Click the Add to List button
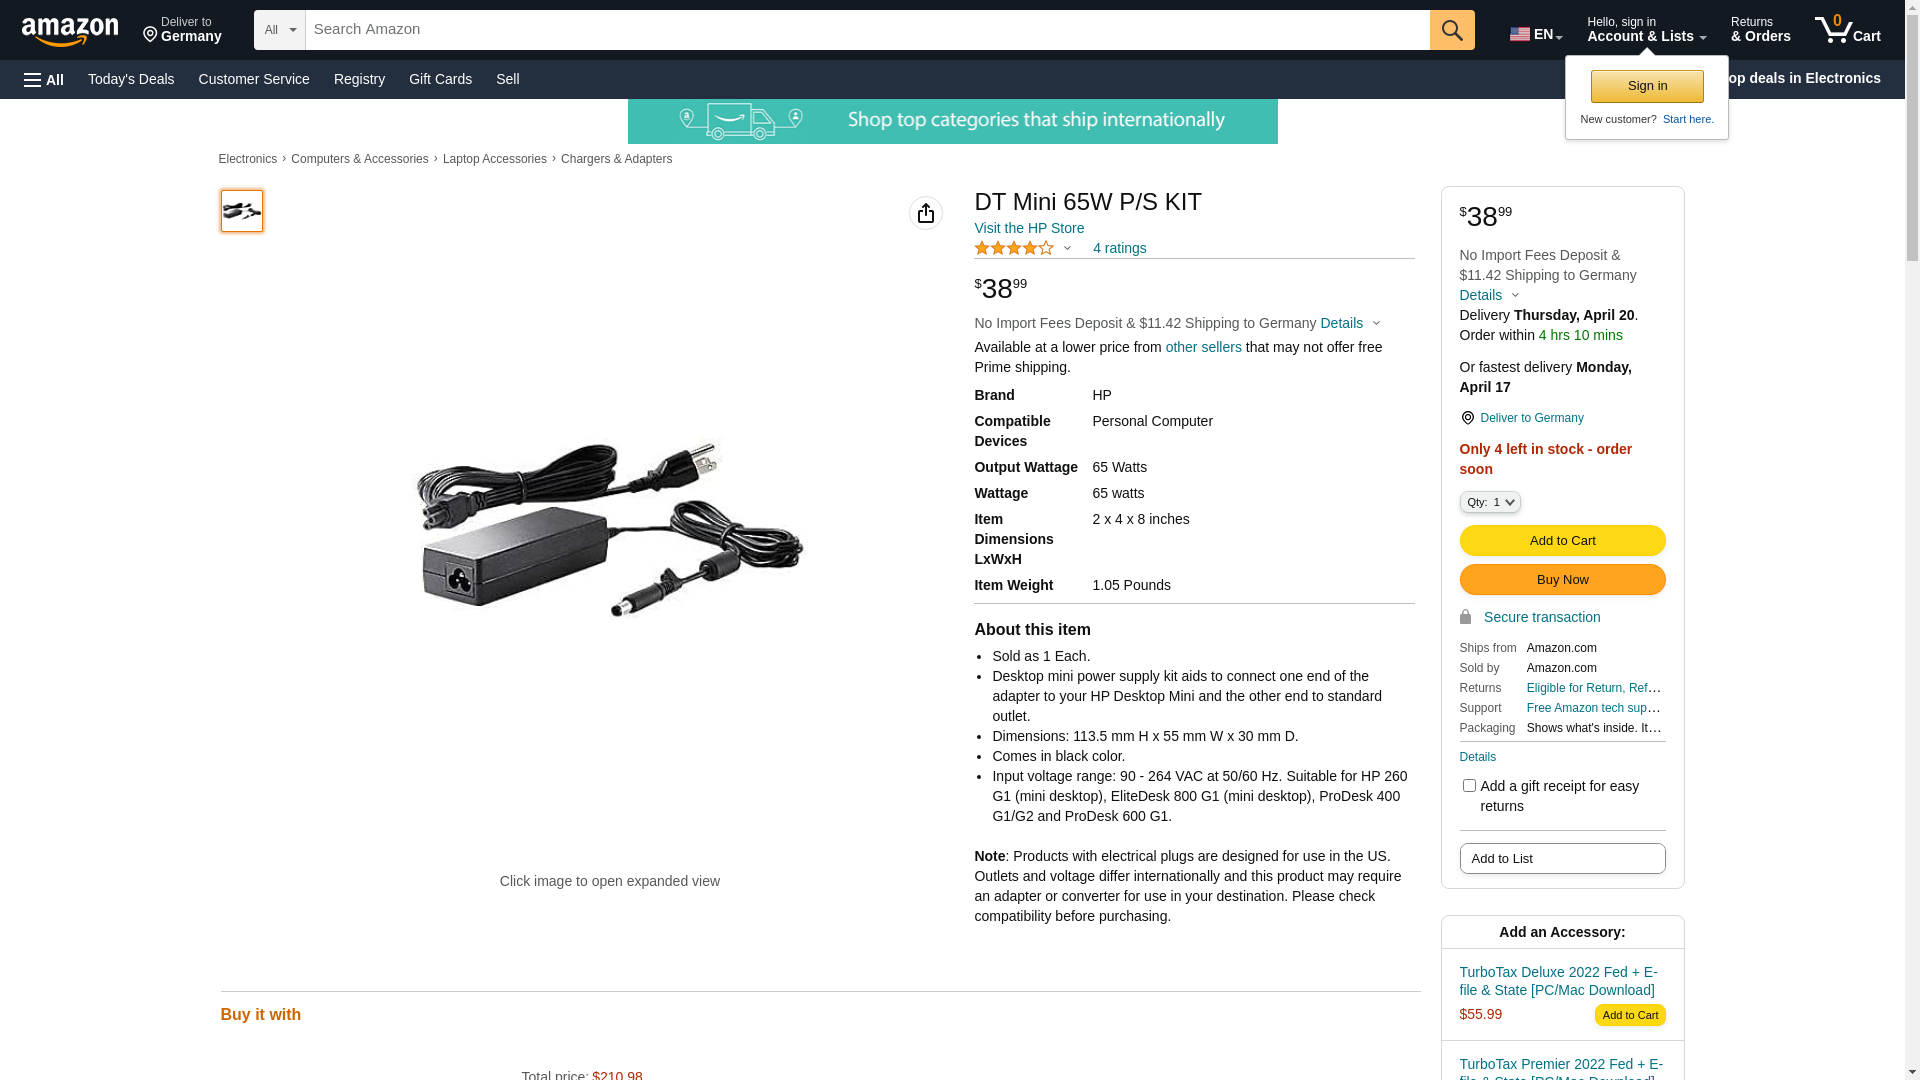The image size is (1920, 1080). pyautogui.click(x=1562, y=859)
